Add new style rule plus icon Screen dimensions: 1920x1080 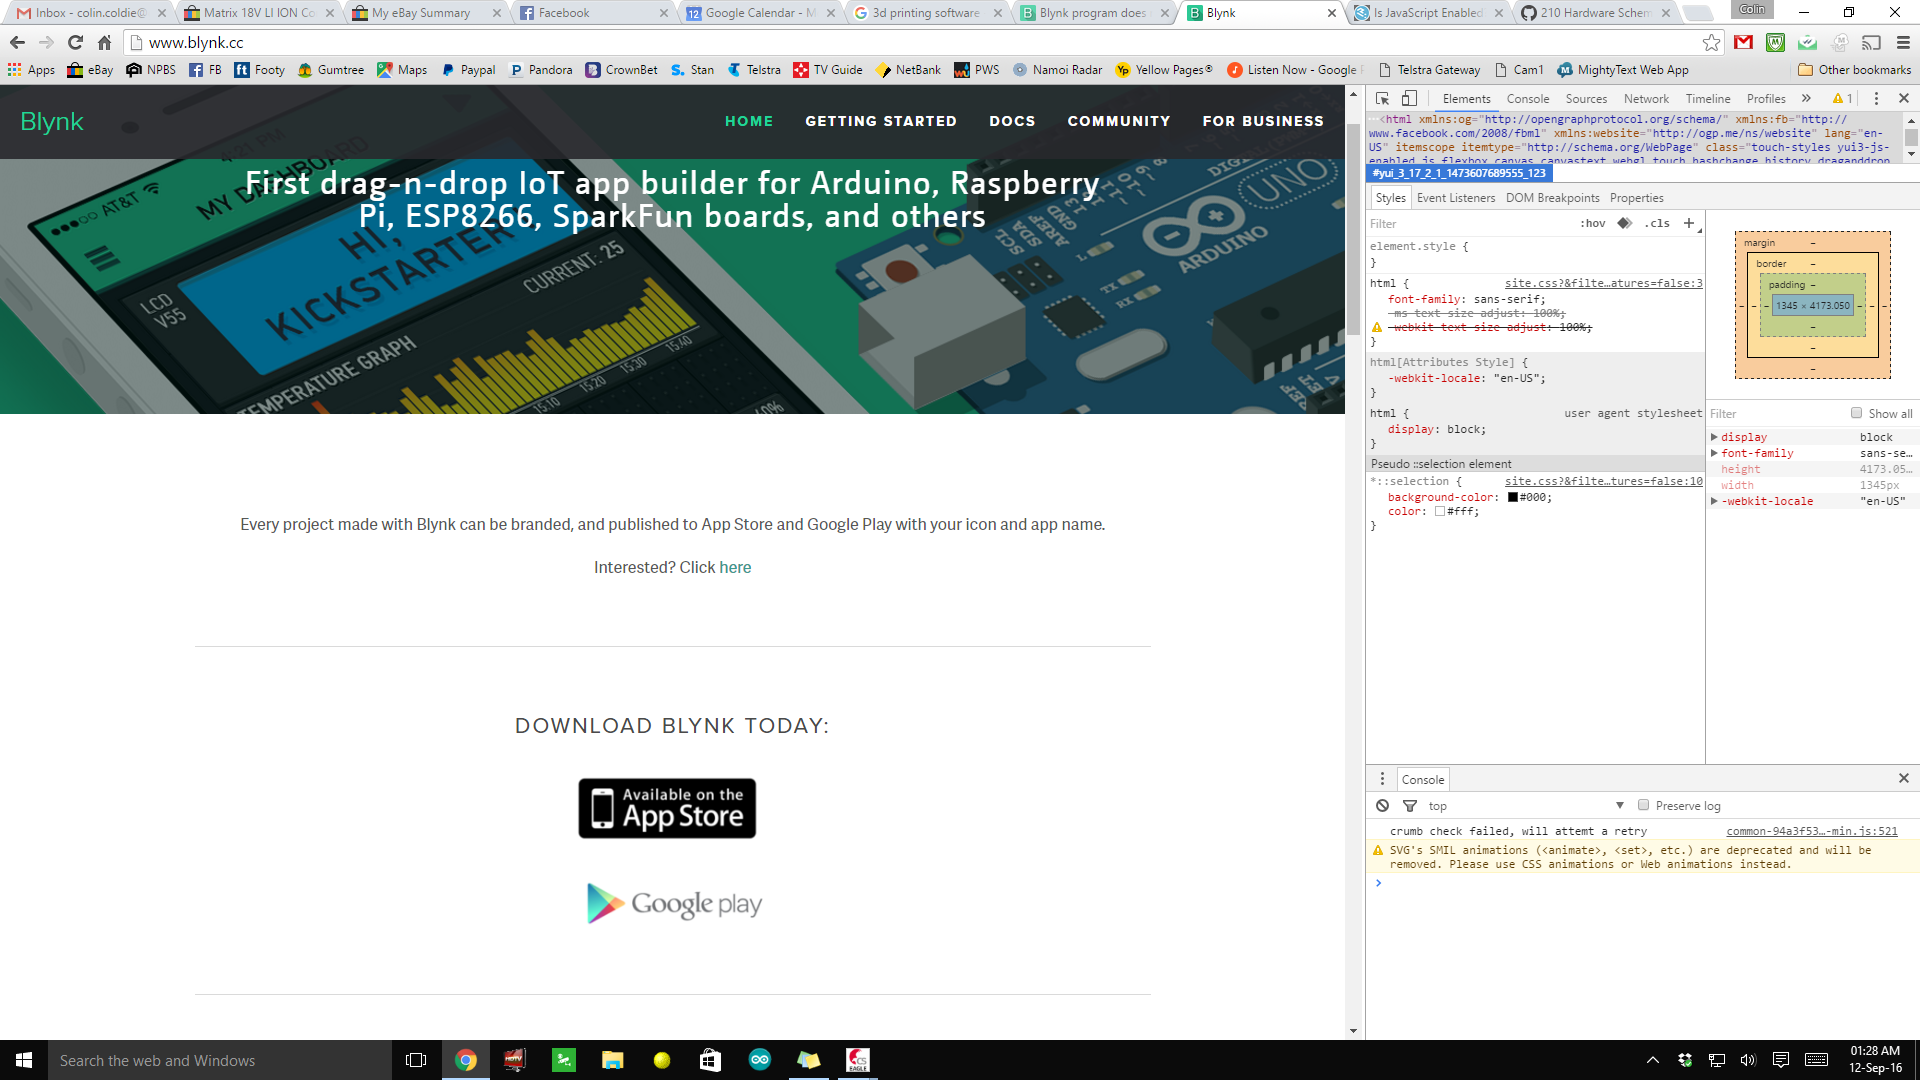click(x=1689, y=223)
